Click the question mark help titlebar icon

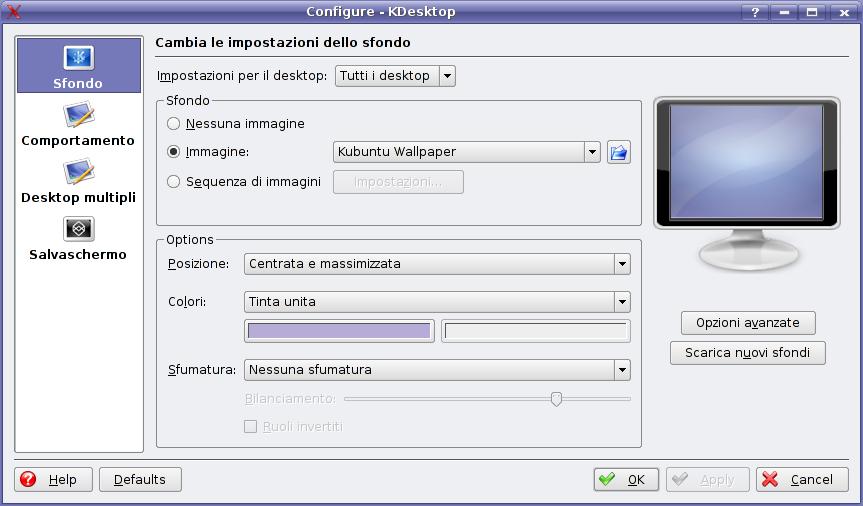pos(755,11)
